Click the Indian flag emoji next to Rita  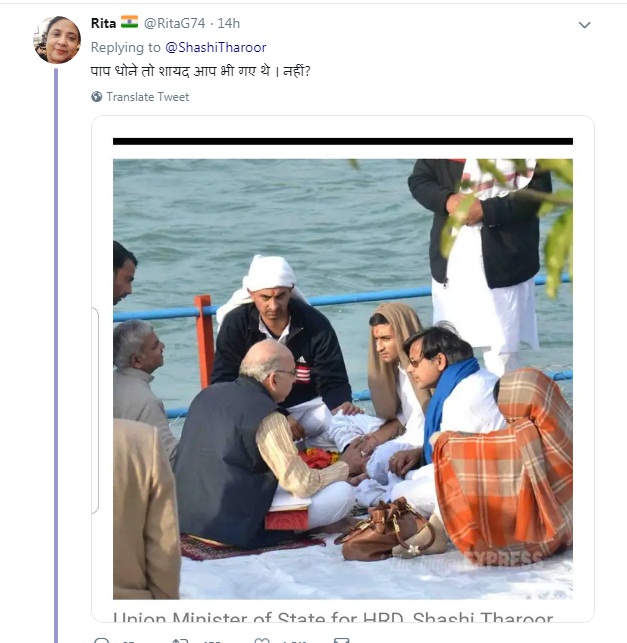pos(129,22)
